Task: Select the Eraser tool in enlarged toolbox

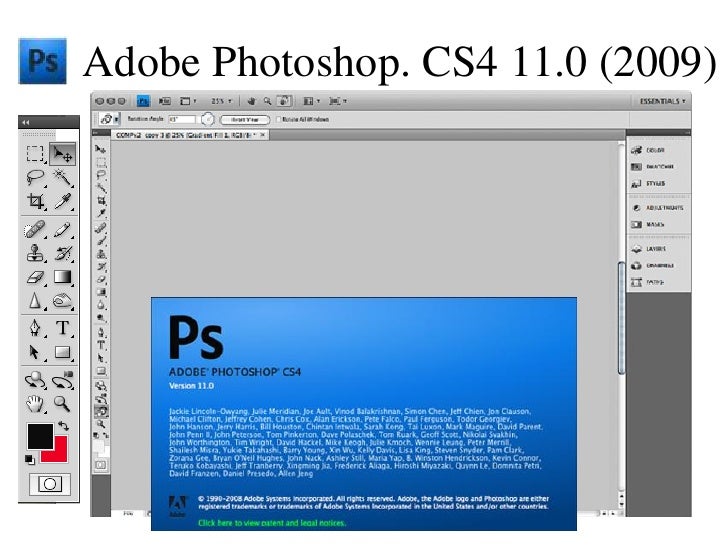Action: [x=35, y=277]
